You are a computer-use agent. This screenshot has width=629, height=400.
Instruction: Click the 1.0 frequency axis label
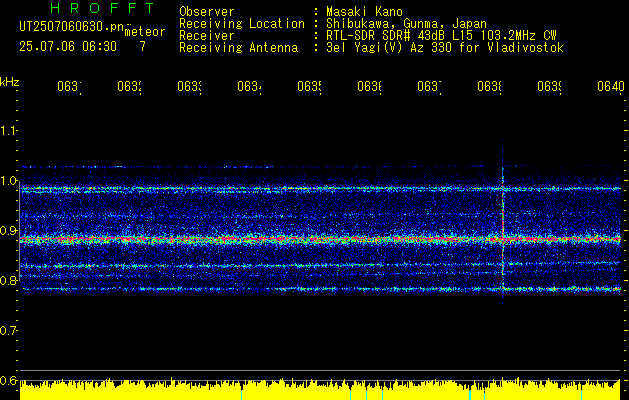8,181
